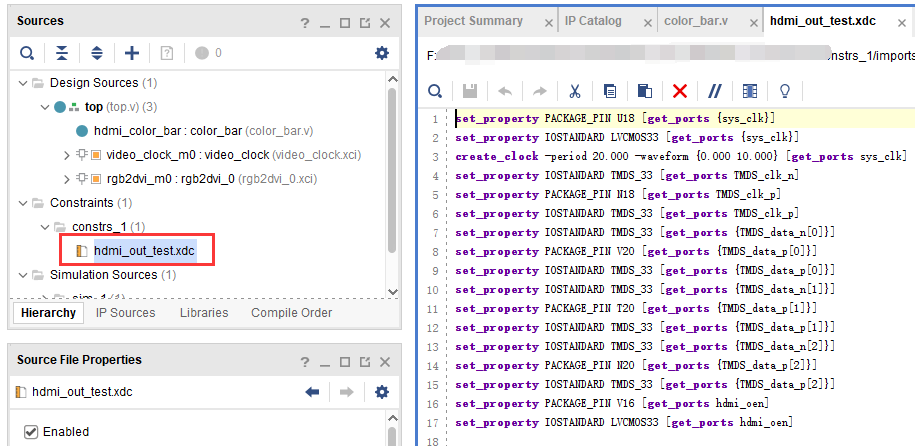Open the Sources panel settings gear
Viewport: 915px width, 446px height.
382,54
